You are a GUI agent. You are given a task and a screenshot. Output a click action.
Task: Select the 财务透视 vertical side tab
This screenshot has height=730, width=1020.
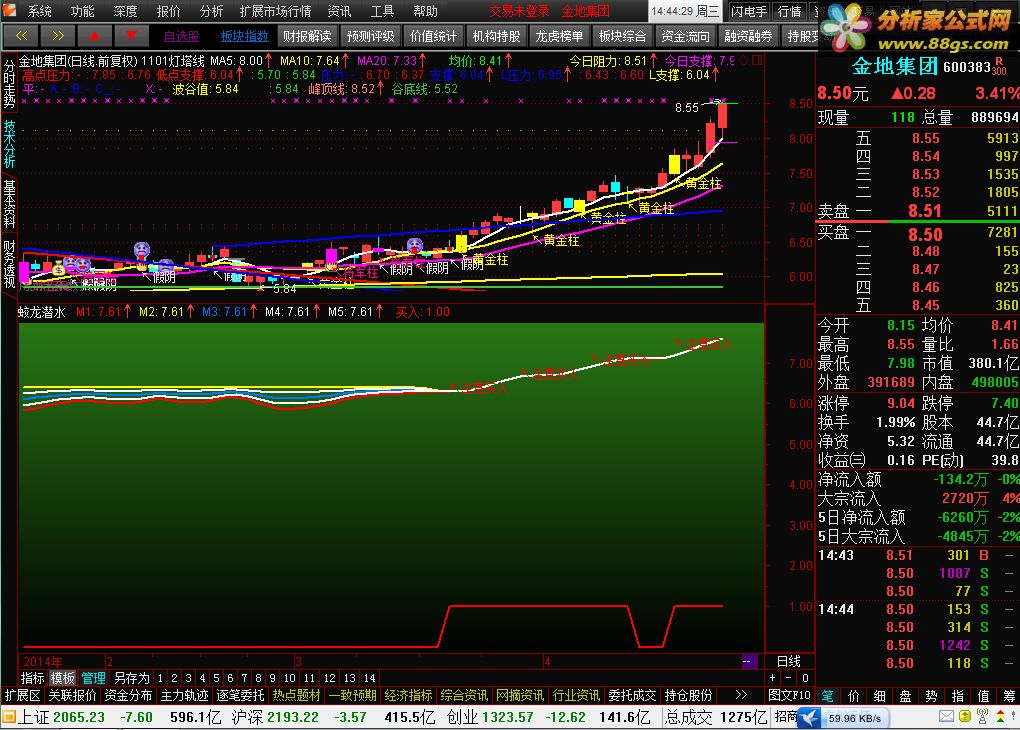click(x=9, y=264)
